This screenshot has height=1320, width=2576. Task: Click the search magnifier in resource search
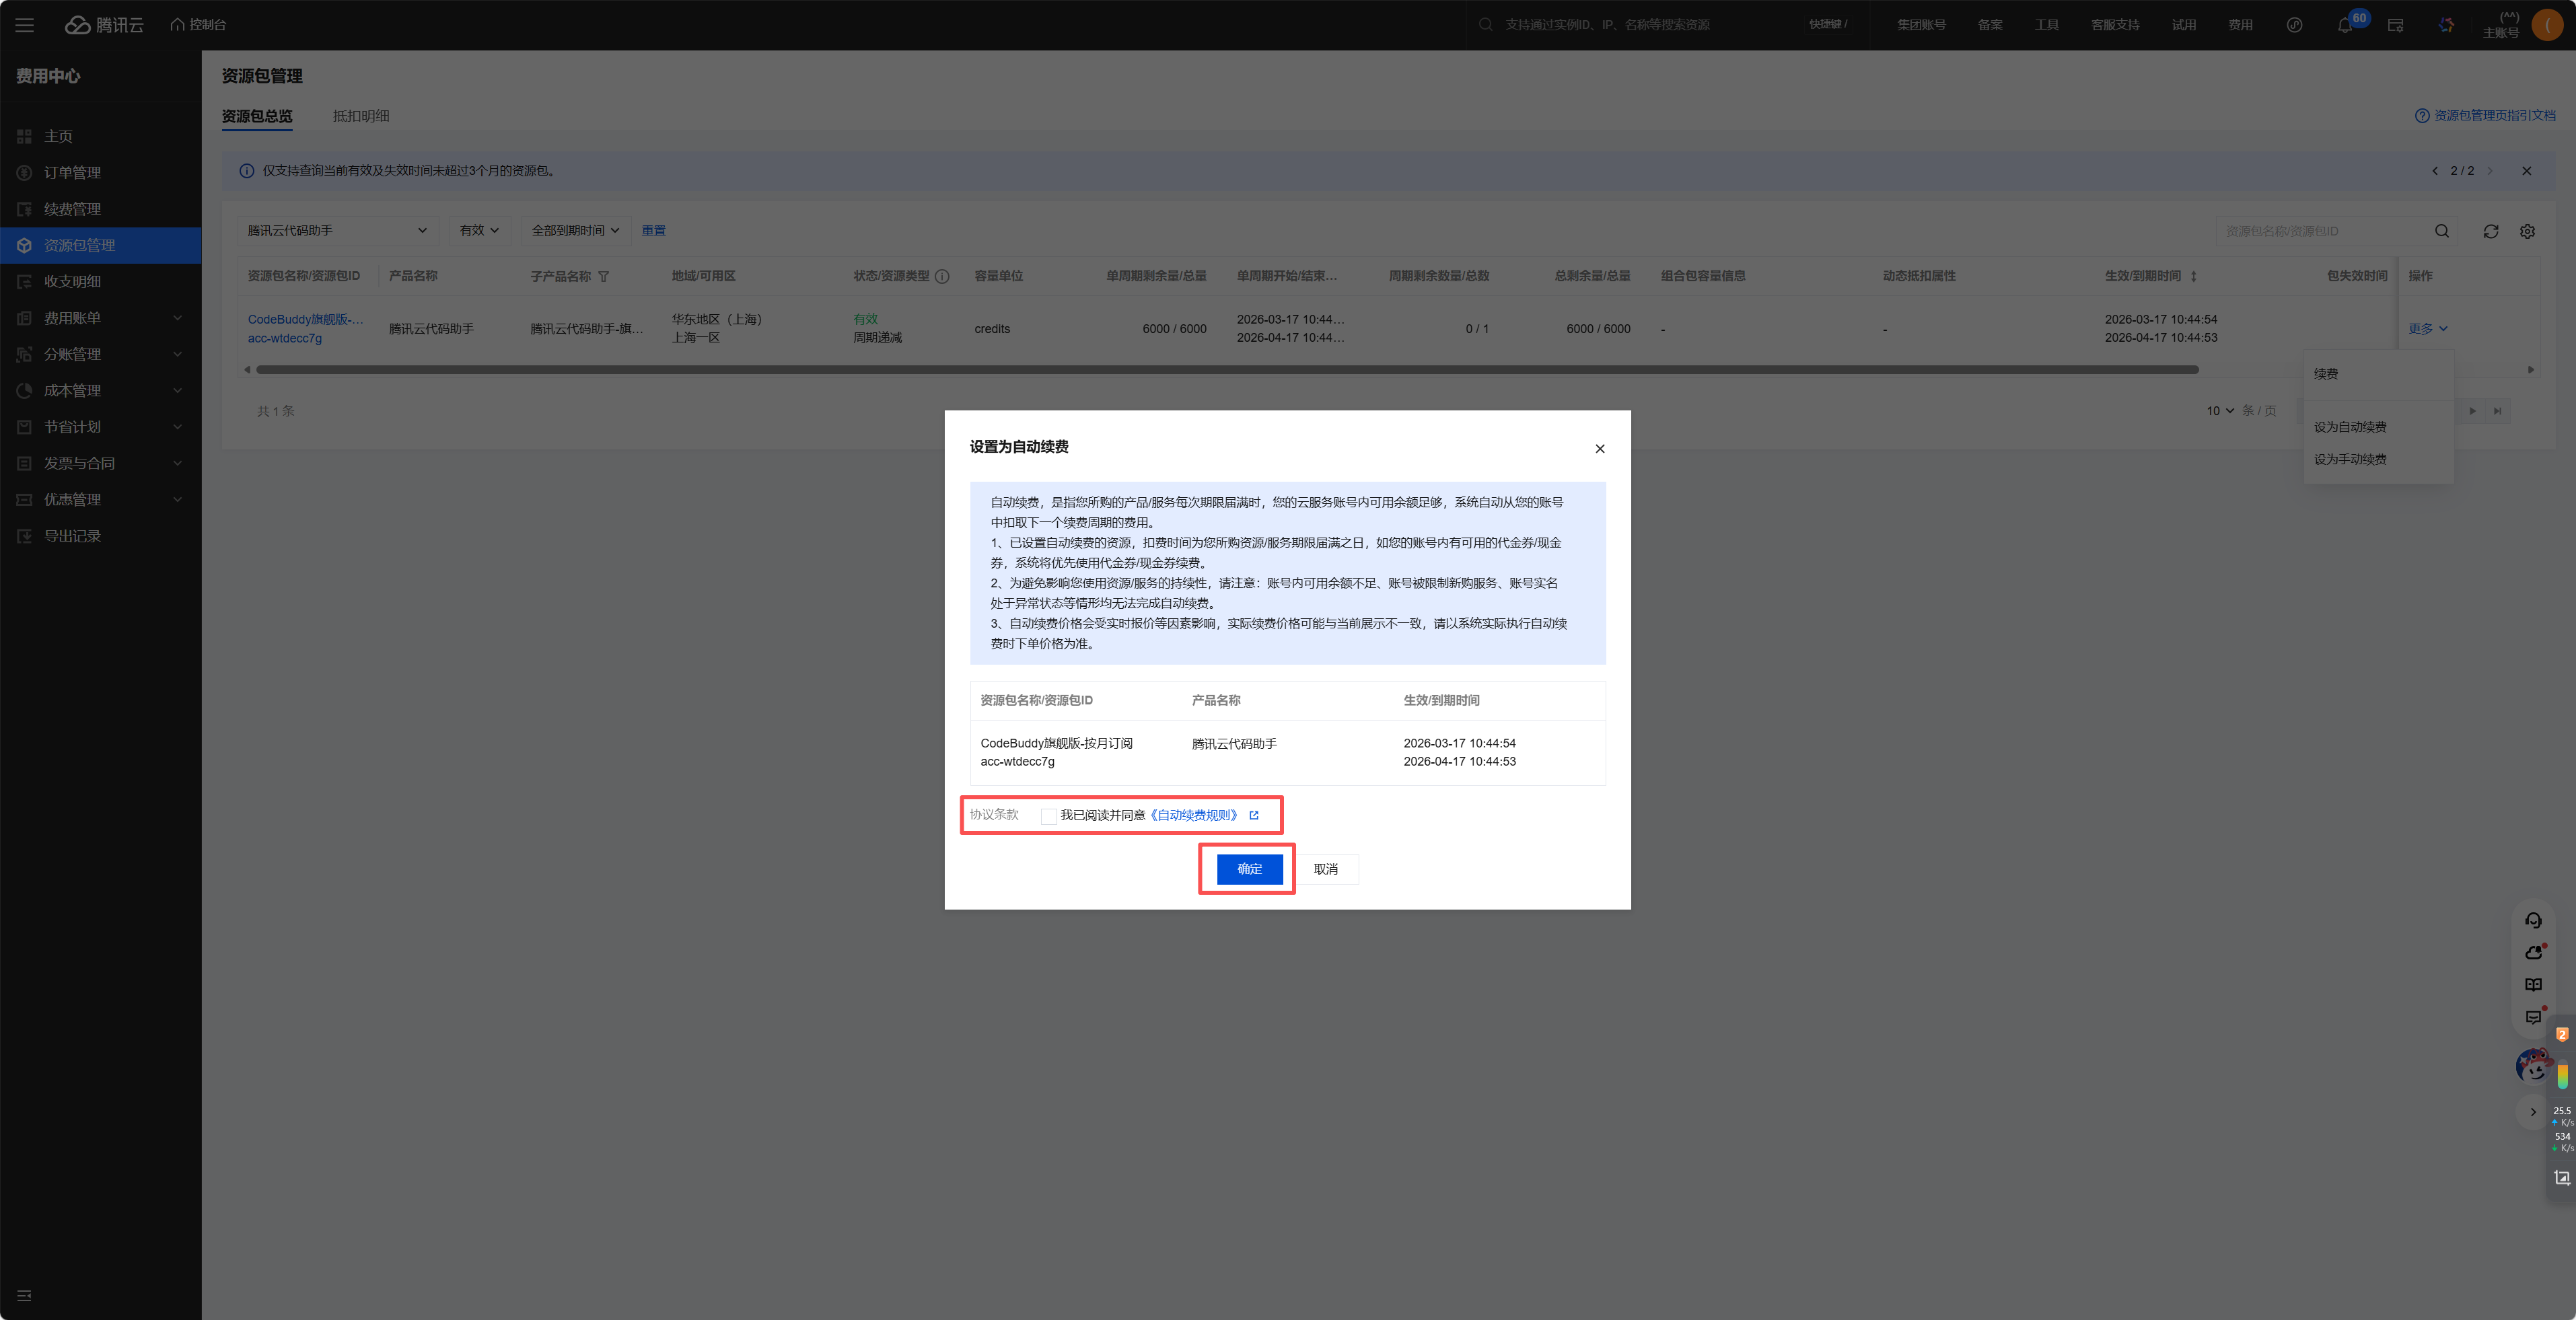point(2441,231)
